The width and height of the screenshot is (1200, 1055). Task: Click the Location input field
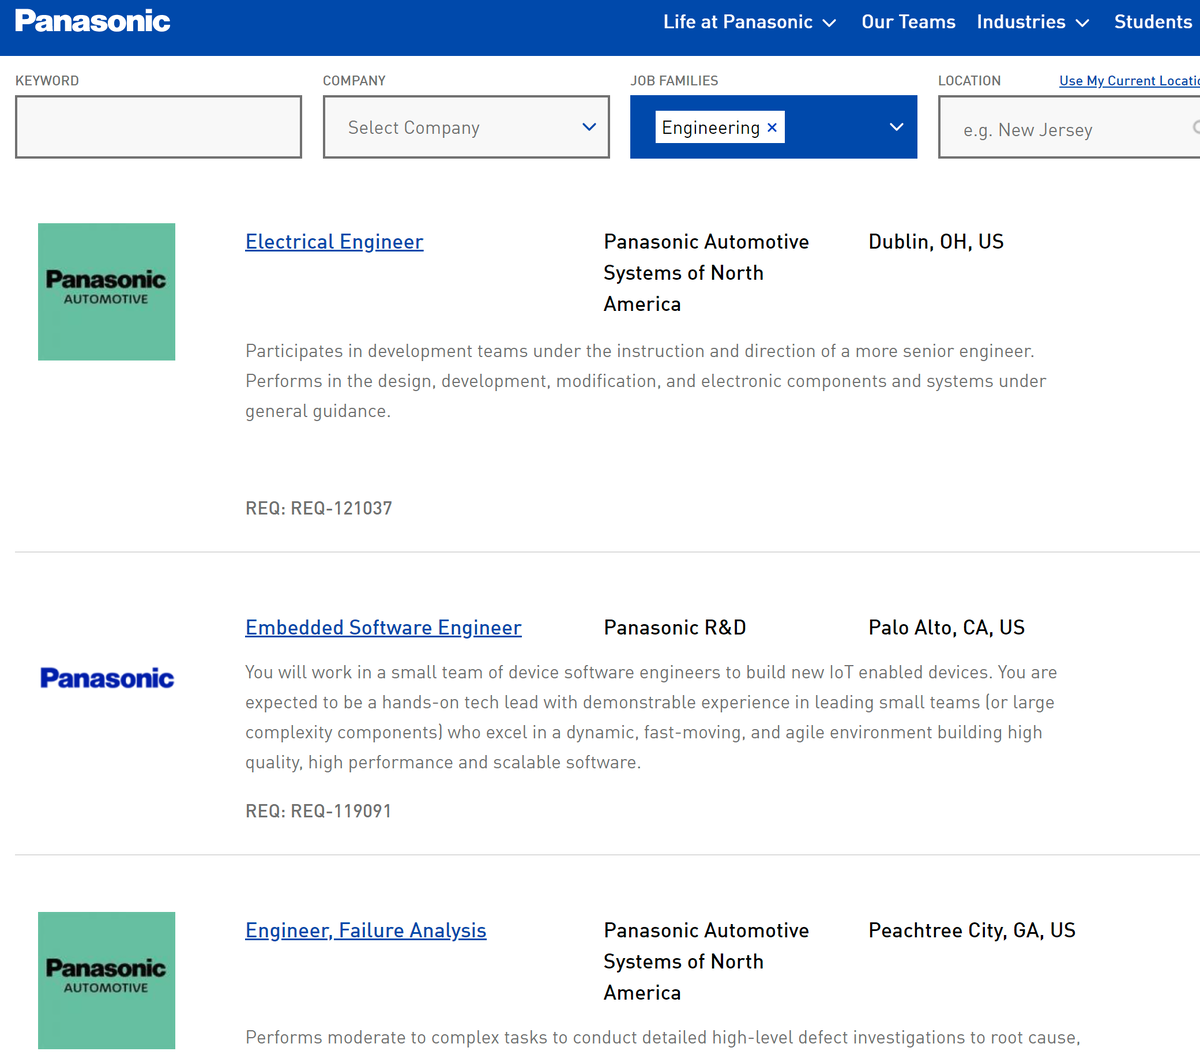(1069, 127)
